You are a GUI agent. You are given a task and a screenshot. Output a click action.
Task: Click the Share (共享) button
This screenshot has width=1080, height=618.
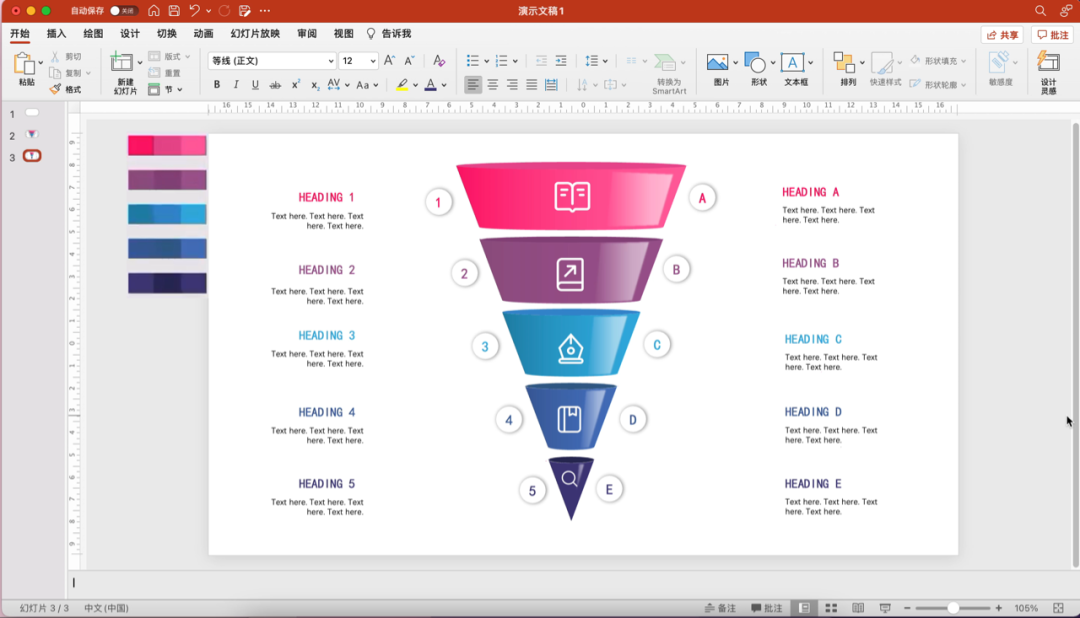tap(1002, 35)
